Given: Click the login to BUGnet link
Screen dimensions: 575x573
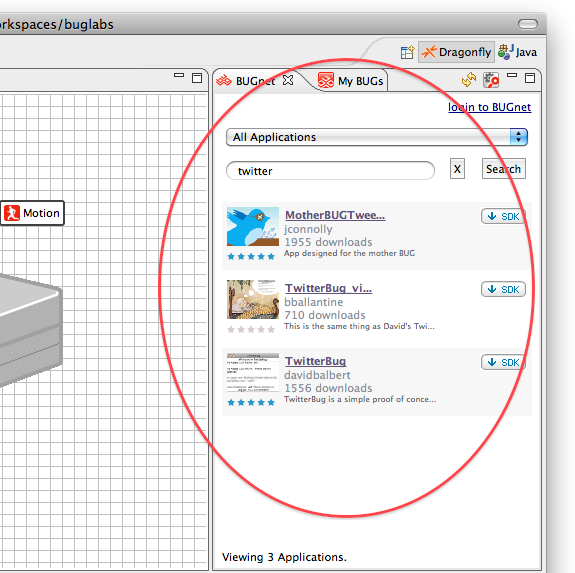Looking at the screenshot, I should [x=489, y=107].
